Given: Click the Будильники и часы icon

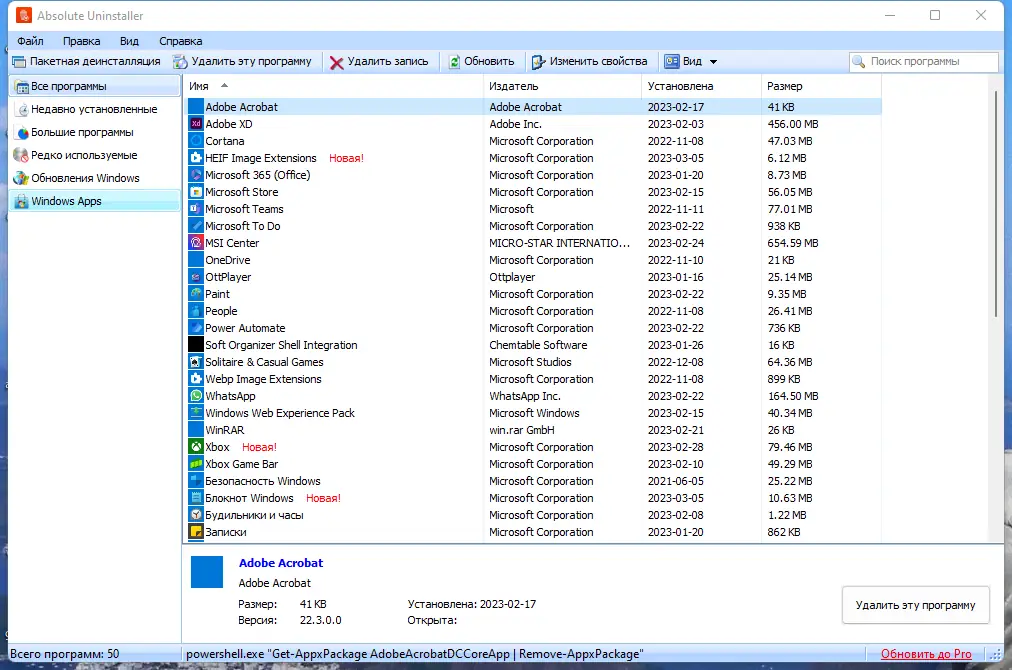Looking at the screenshot, I should click(x=196, y=515).
